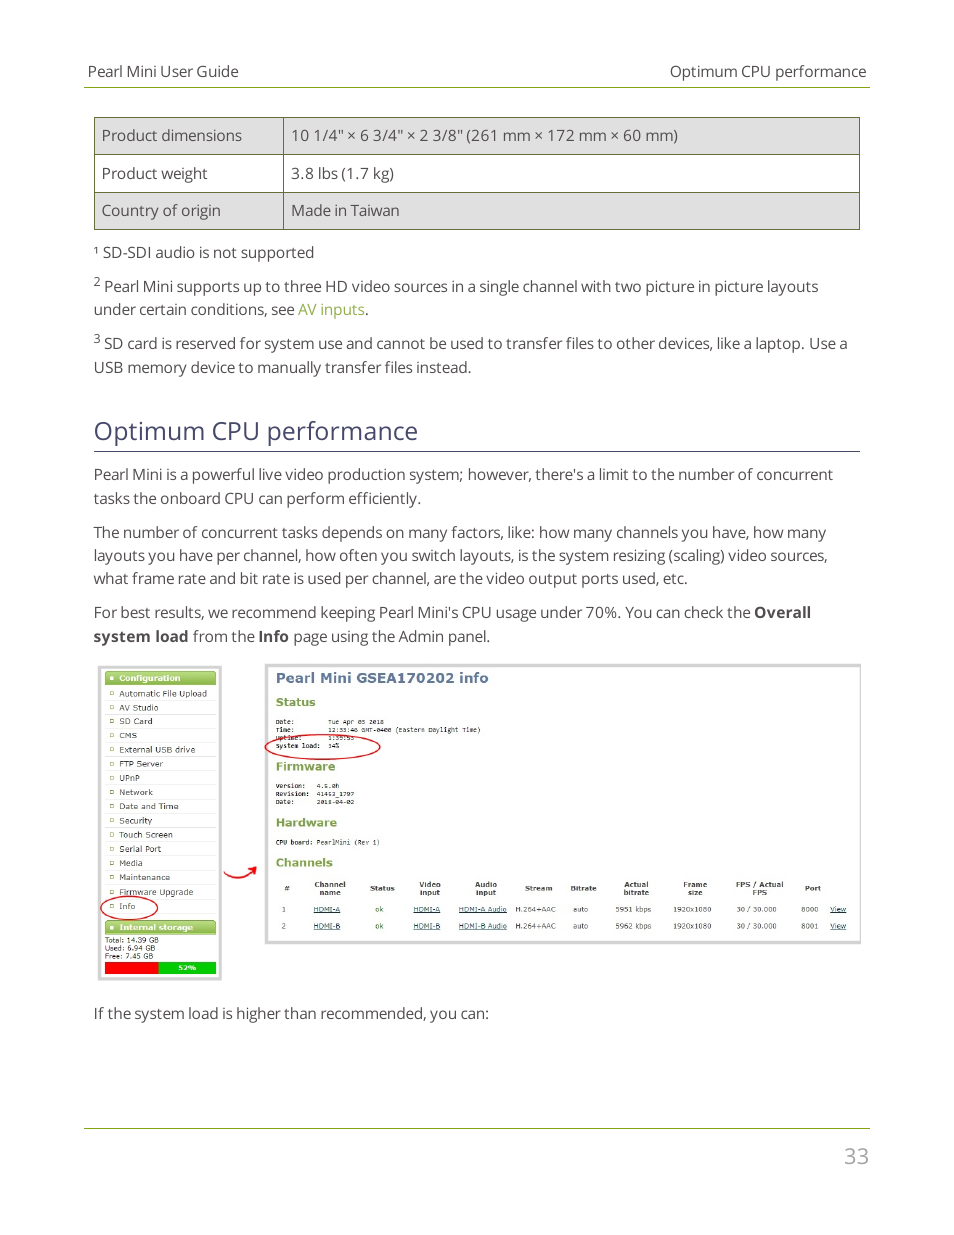This screenshot has height=1235, width=954.
Task: Open HDMI-A channel name link
Action: click(327, 910)
